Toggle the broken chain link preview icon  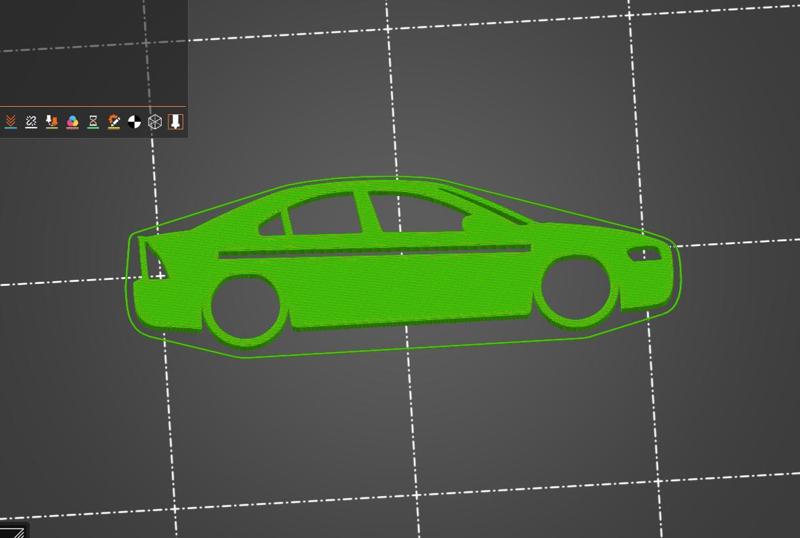coord(31,121)
